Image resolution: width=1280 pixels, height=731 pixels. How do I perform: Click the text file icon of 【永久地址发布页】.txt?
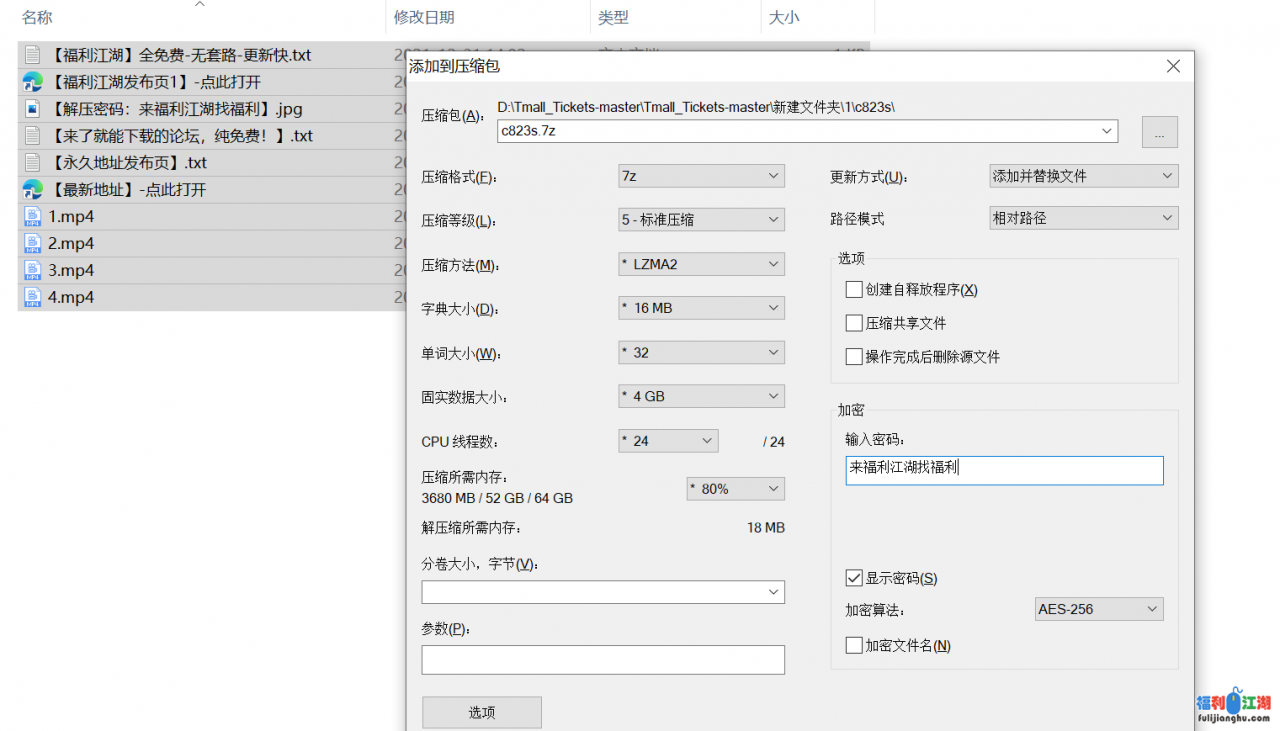point(32,162)
